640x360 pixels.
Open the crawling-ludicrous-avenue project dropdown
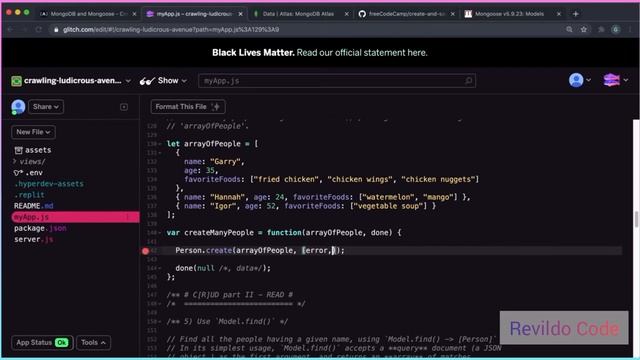tap(128, 81)
